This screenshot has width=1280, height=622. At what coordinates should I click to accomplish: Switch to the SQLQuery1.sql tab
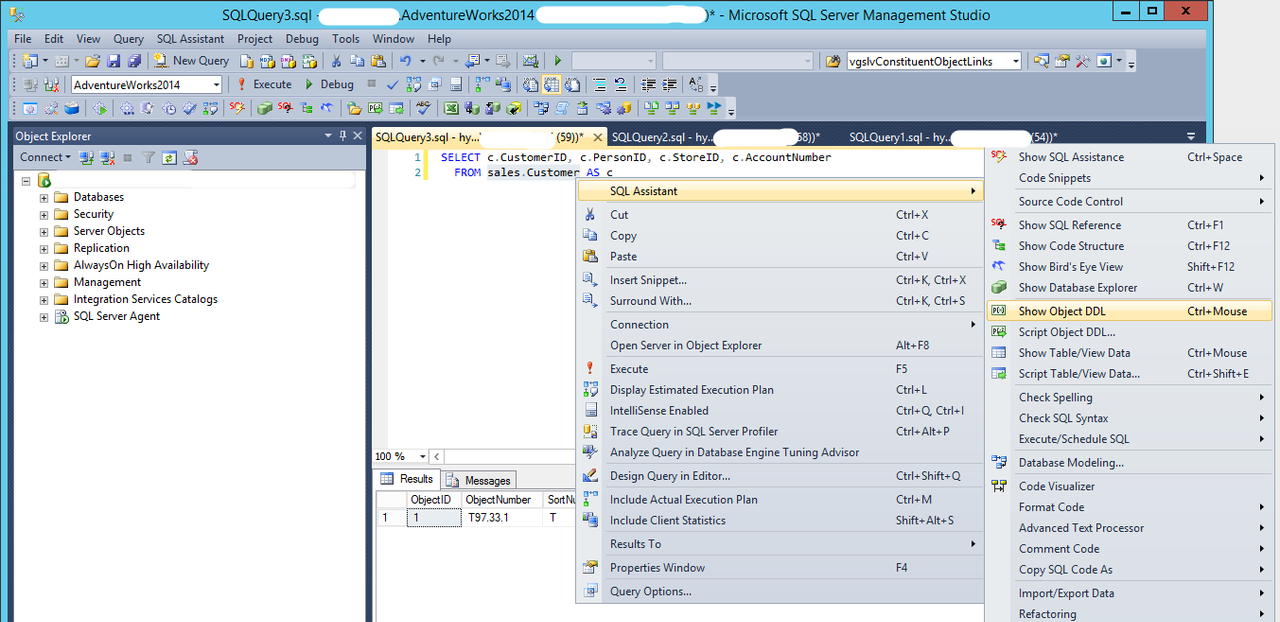click(x=952, y=137)
